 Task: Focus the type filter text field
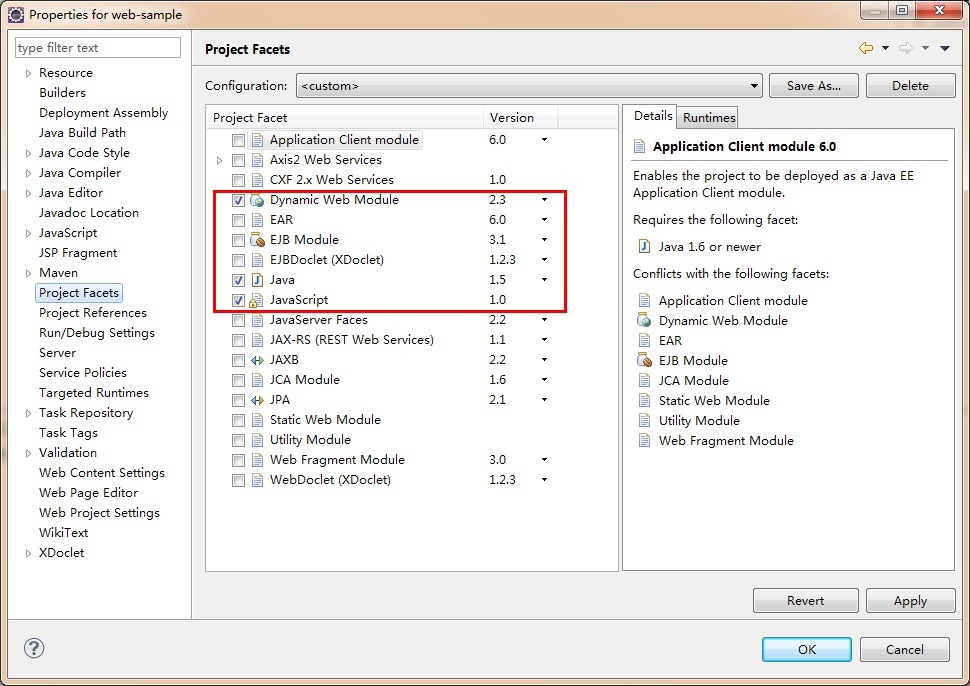(98, 48)
